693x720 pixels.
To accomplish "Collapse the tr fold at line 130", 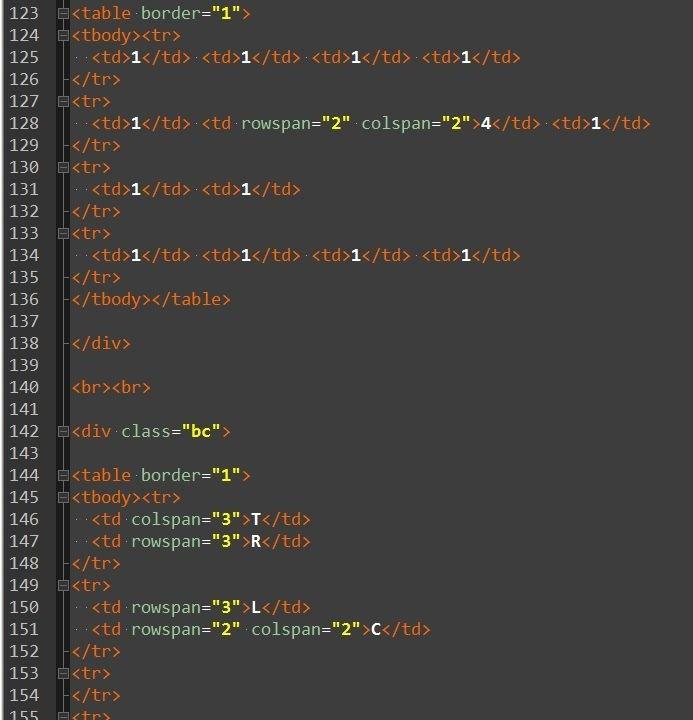I will click(63, 168).
